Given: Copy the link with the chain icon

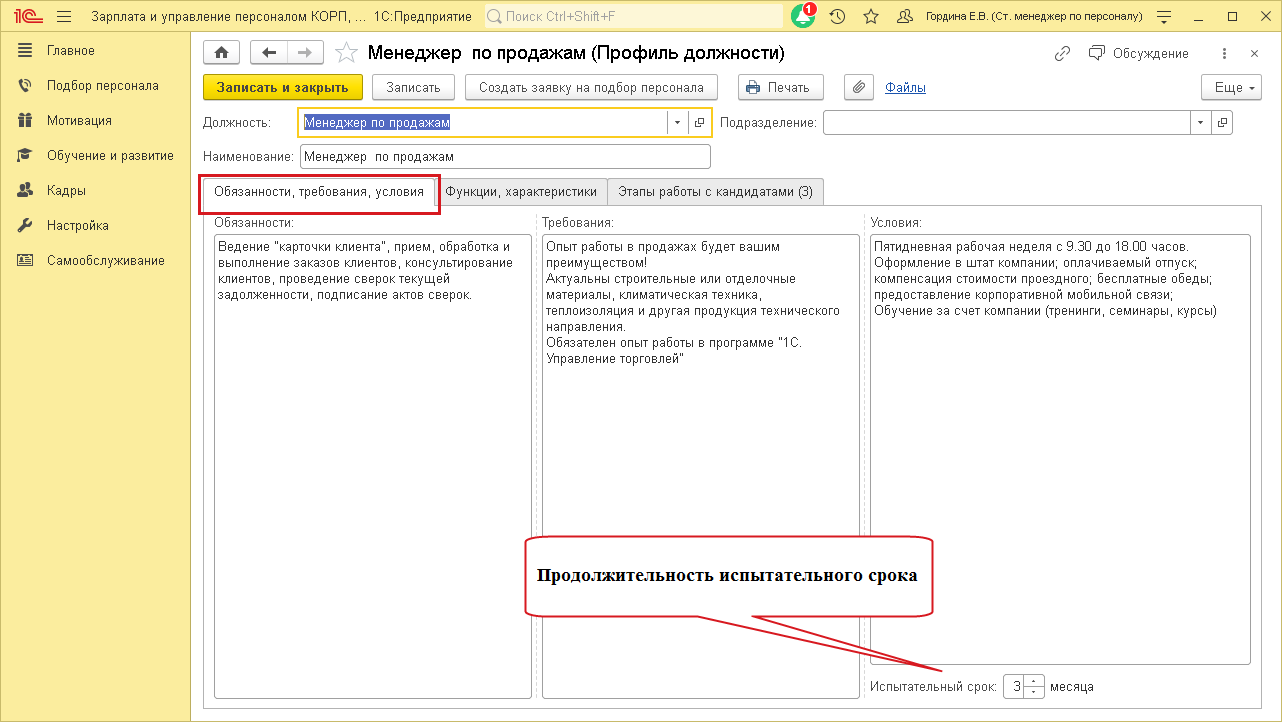Looking at the screenshot, I should pyautogui.click(x=1063, y=53).
